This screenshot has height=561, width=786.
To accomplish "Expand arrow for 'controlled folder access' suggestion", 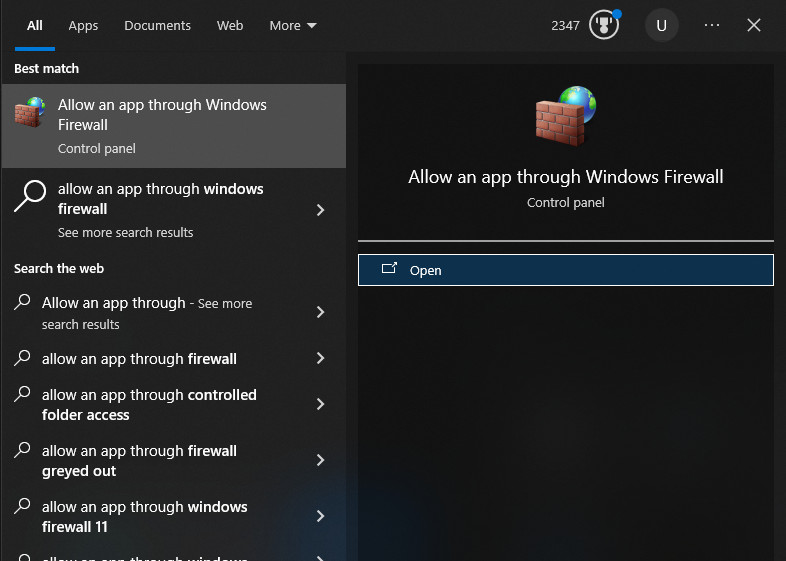I will [x=320, y=404].
